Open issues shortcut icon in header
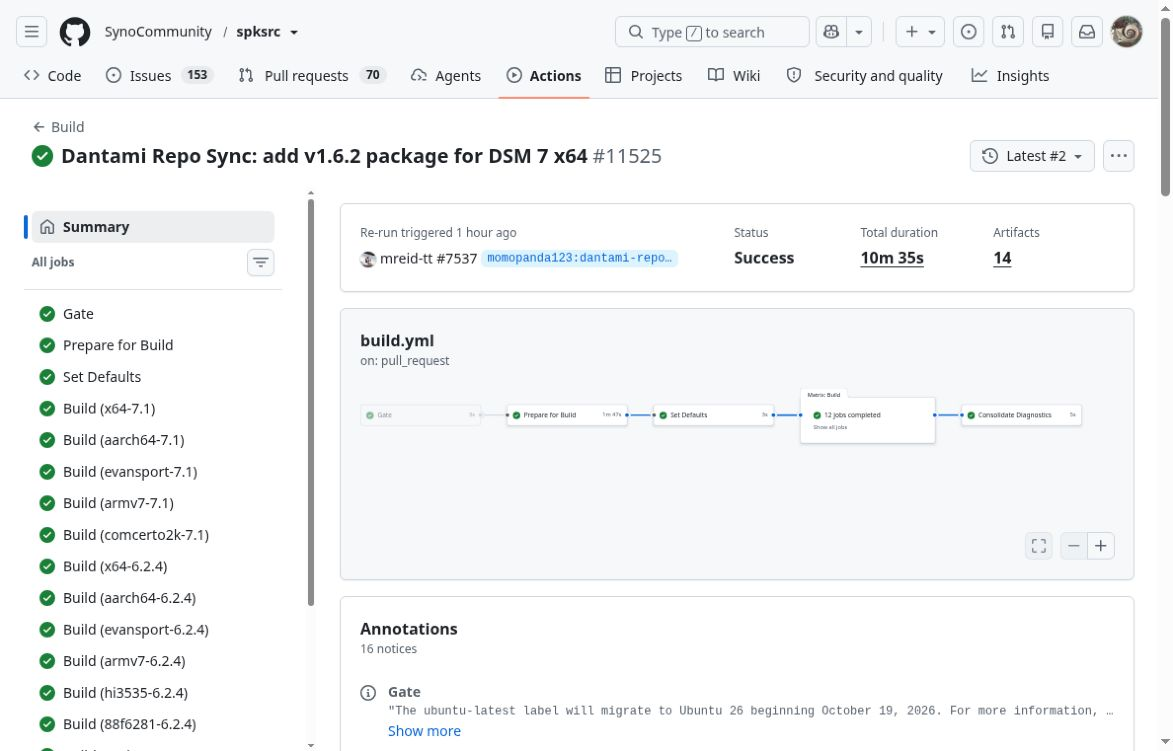 tap(968, 32)
